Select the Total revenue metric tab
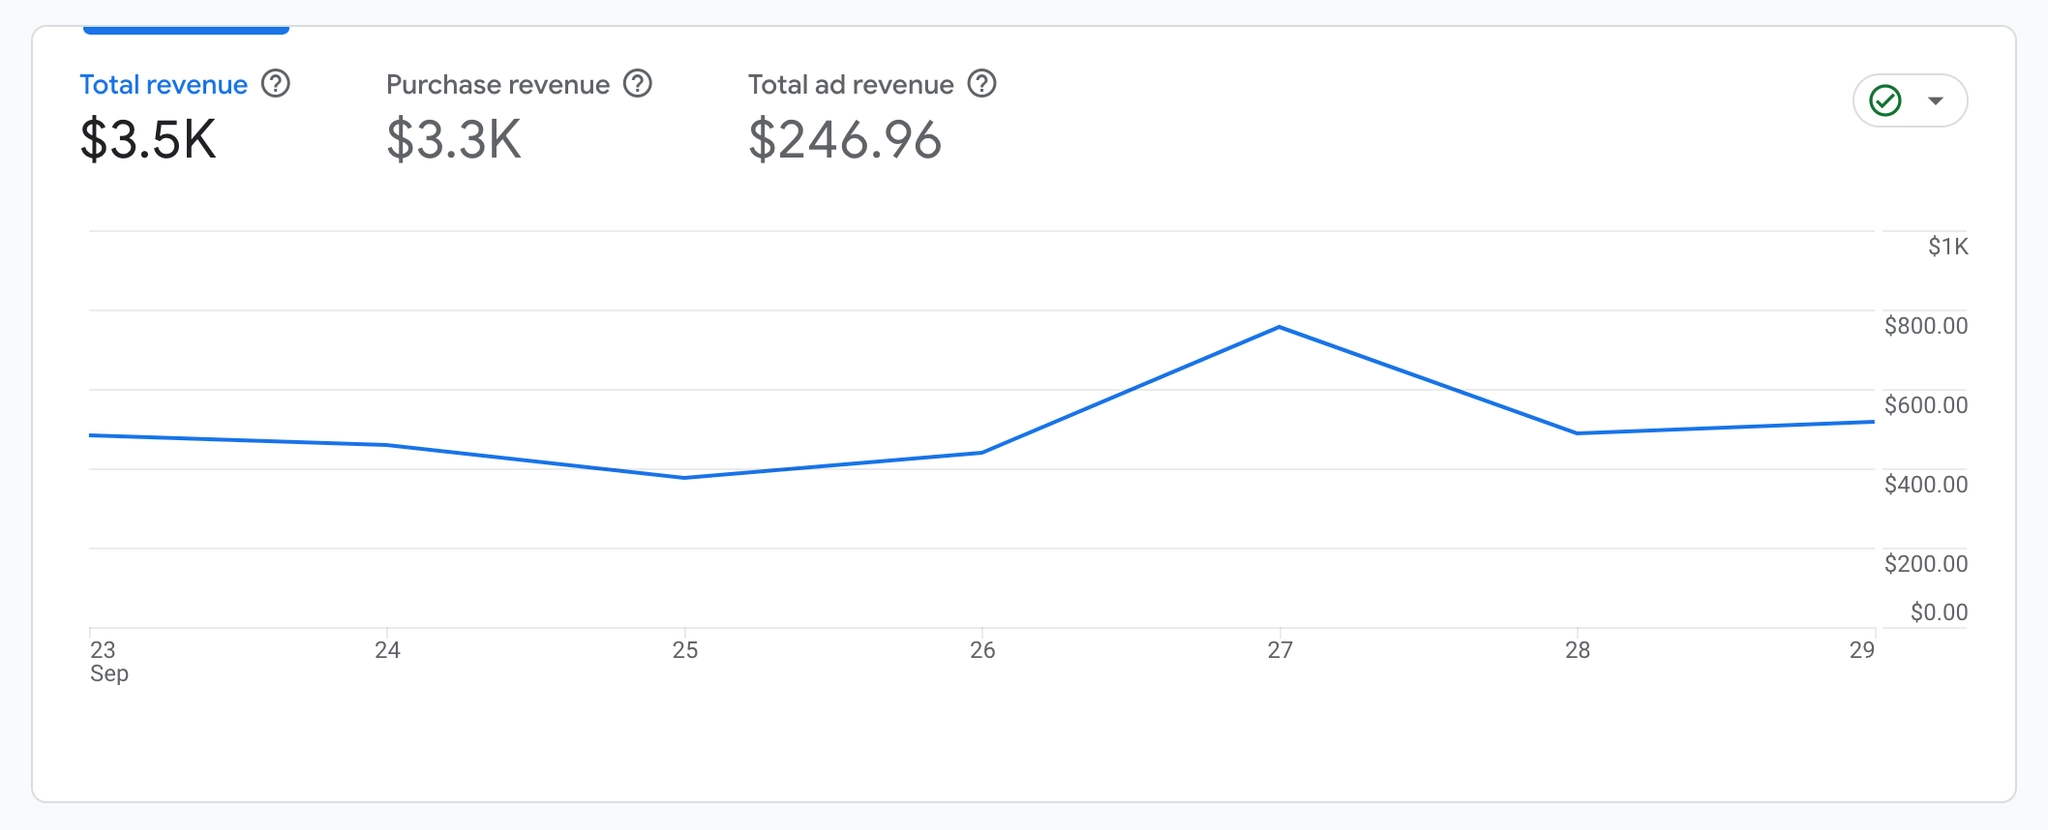The height and width of the screenshot is (830, 2048). point(164,85)
